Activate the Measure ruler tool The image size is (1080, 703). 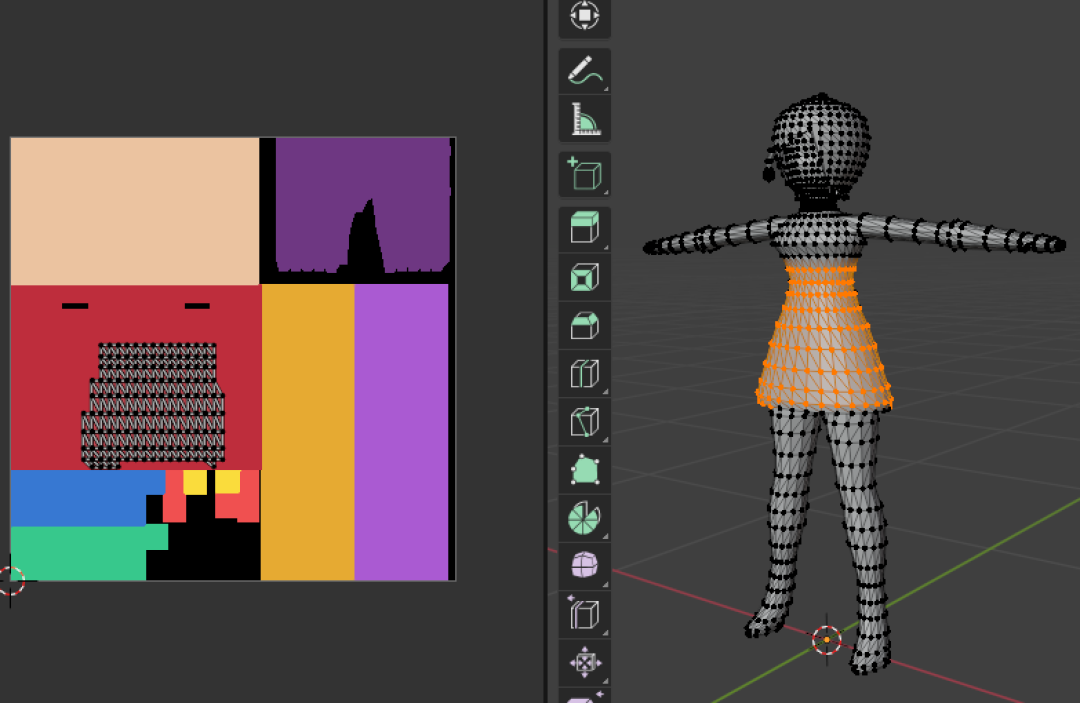coord(584,119)
